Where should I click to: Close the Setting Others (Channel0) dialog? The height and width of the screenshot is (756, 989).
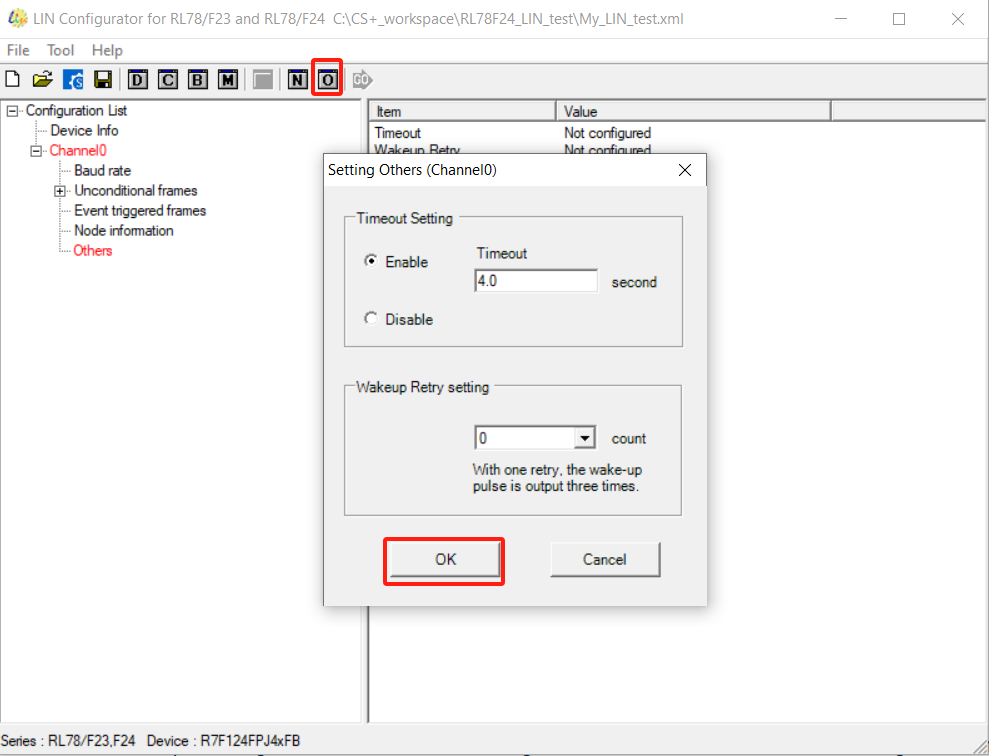point(685,170)
